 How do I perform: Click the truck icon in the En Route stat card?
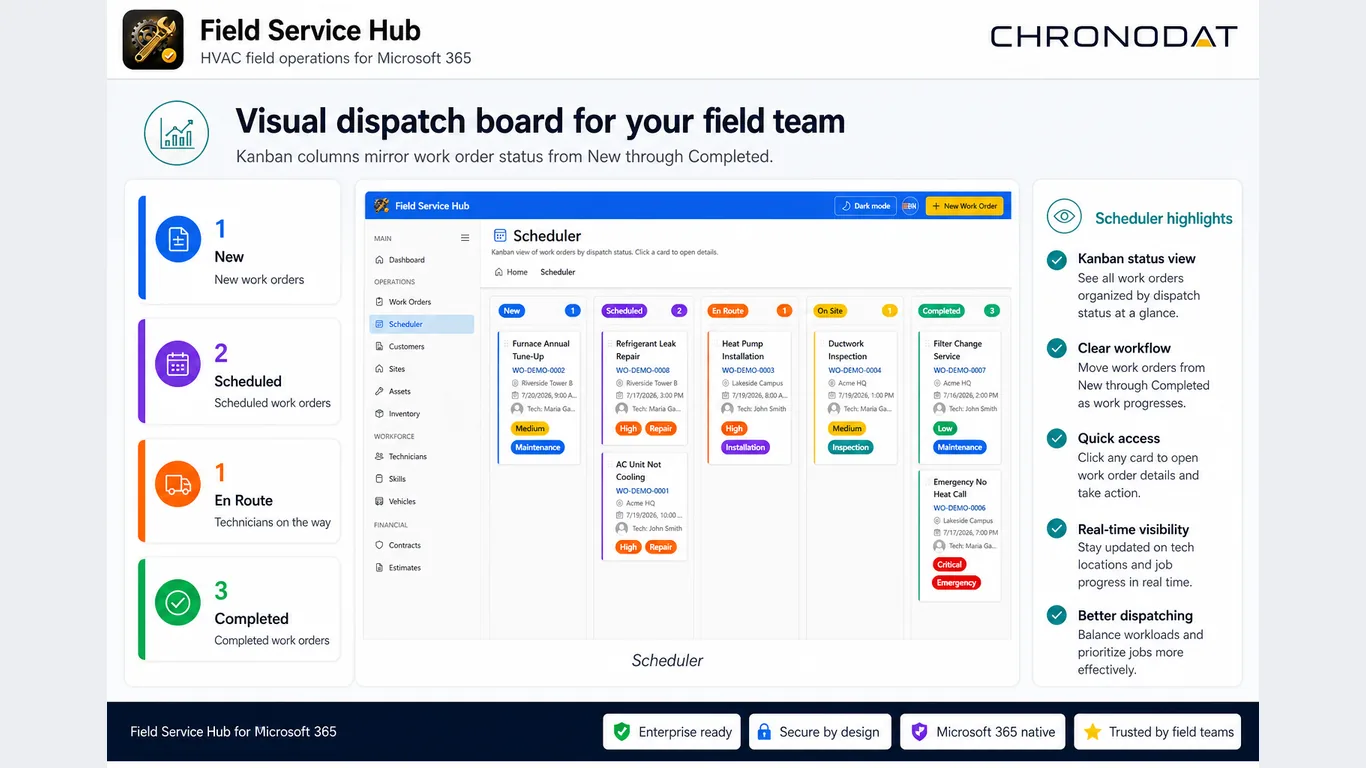tap(178, 484)
